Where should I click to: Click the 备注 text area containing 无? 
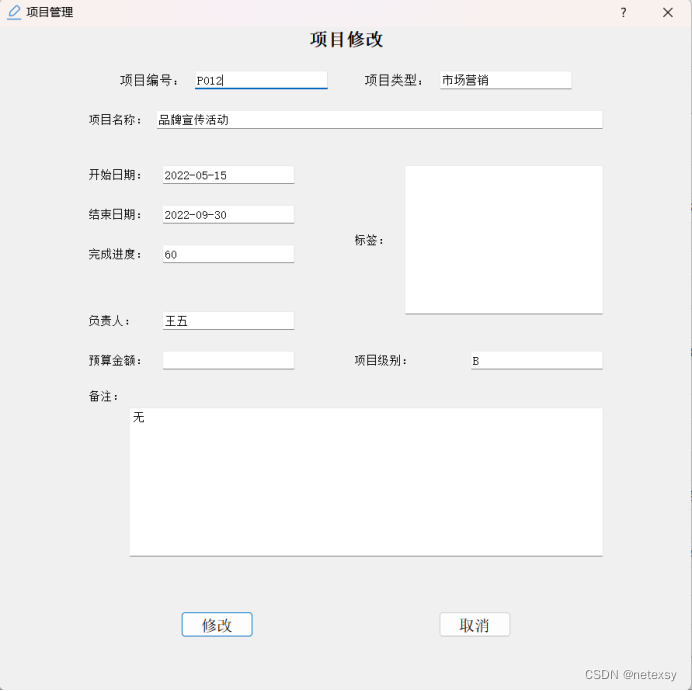tap(366, 482)
